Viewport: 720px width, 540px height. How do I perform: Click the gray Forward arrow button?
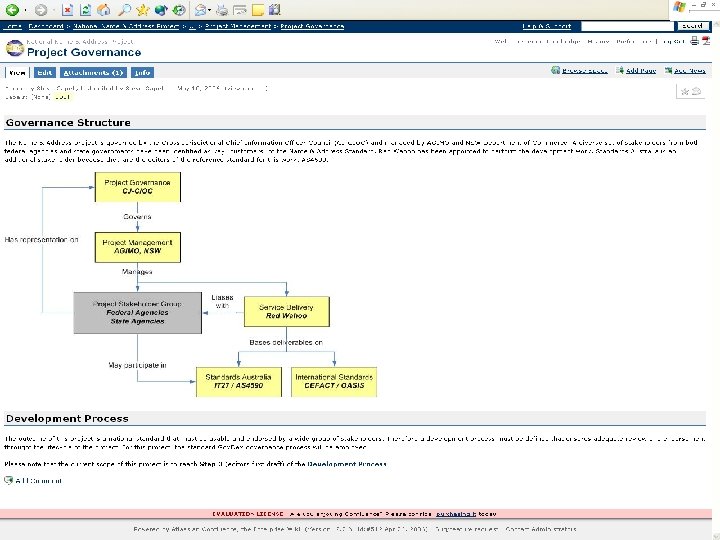(x=41, y=10)
